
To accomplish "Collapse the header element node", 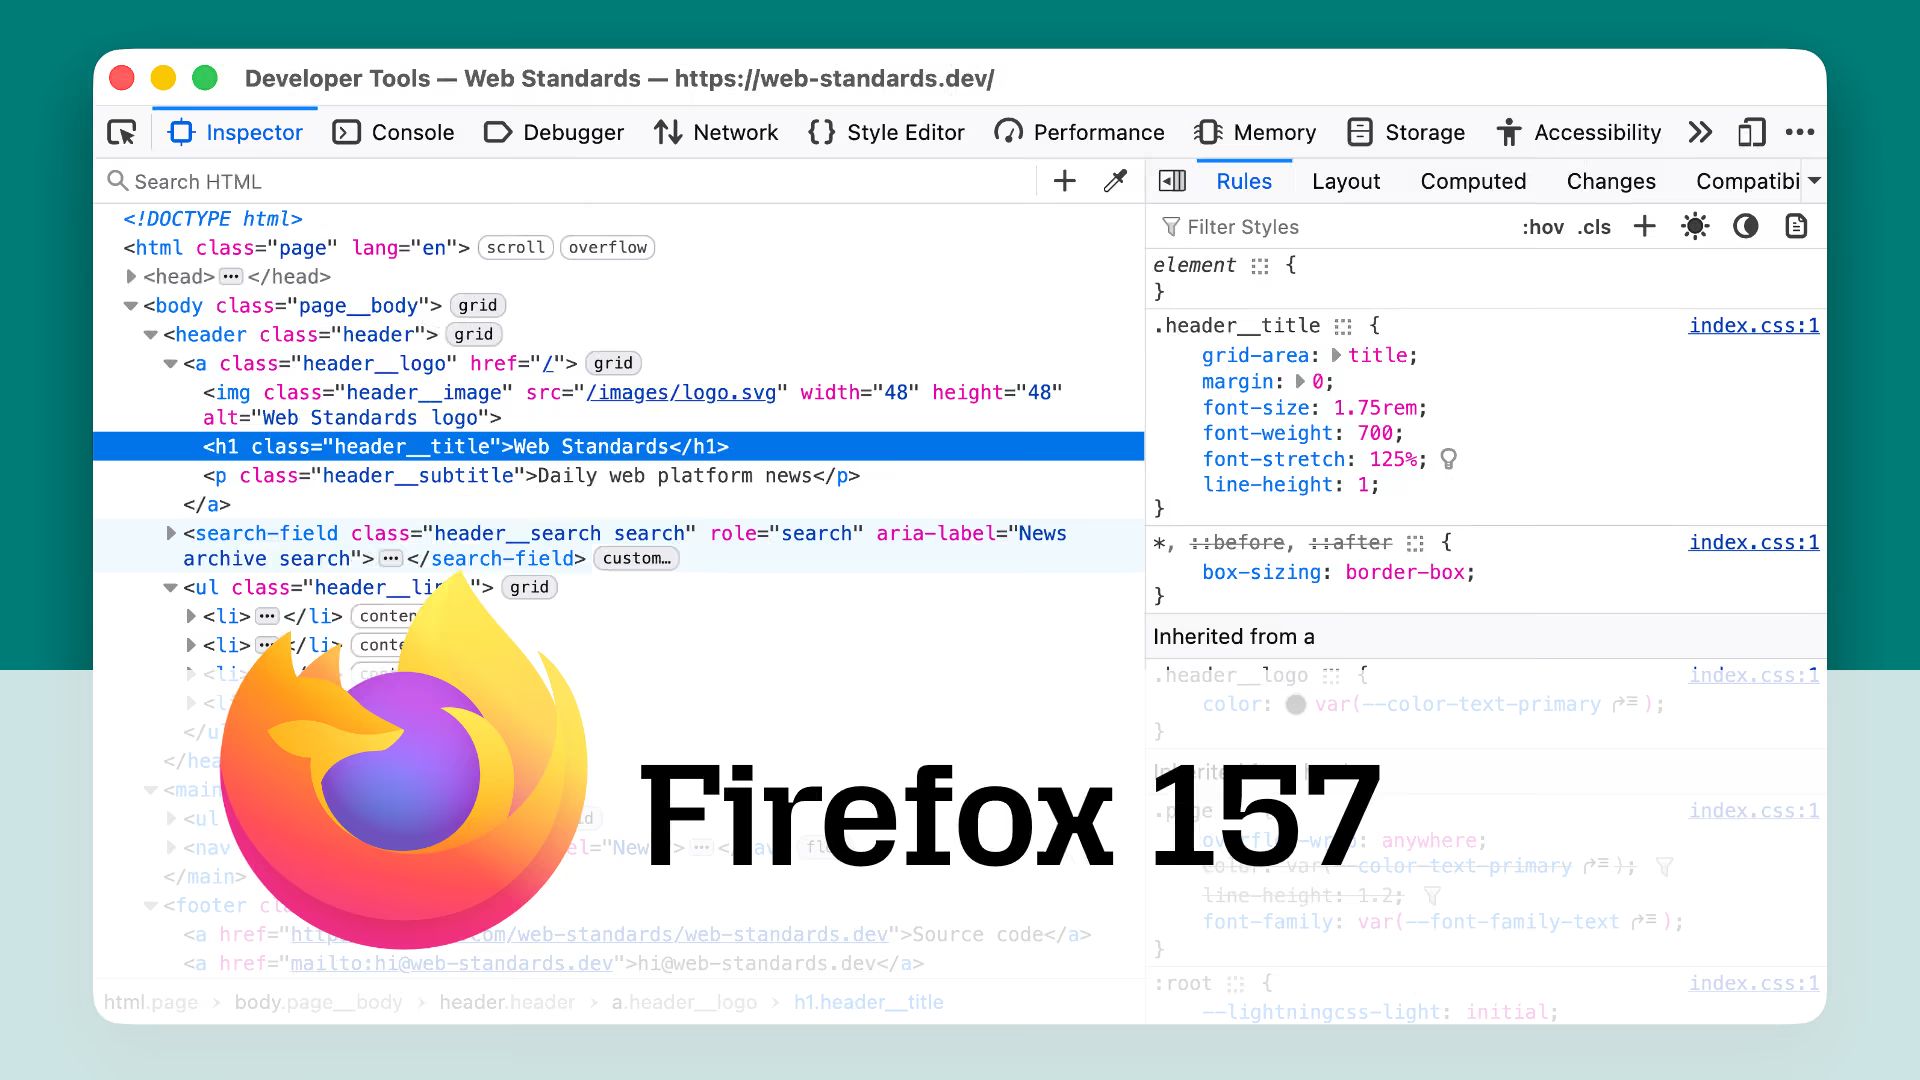I will coord(150,334).
